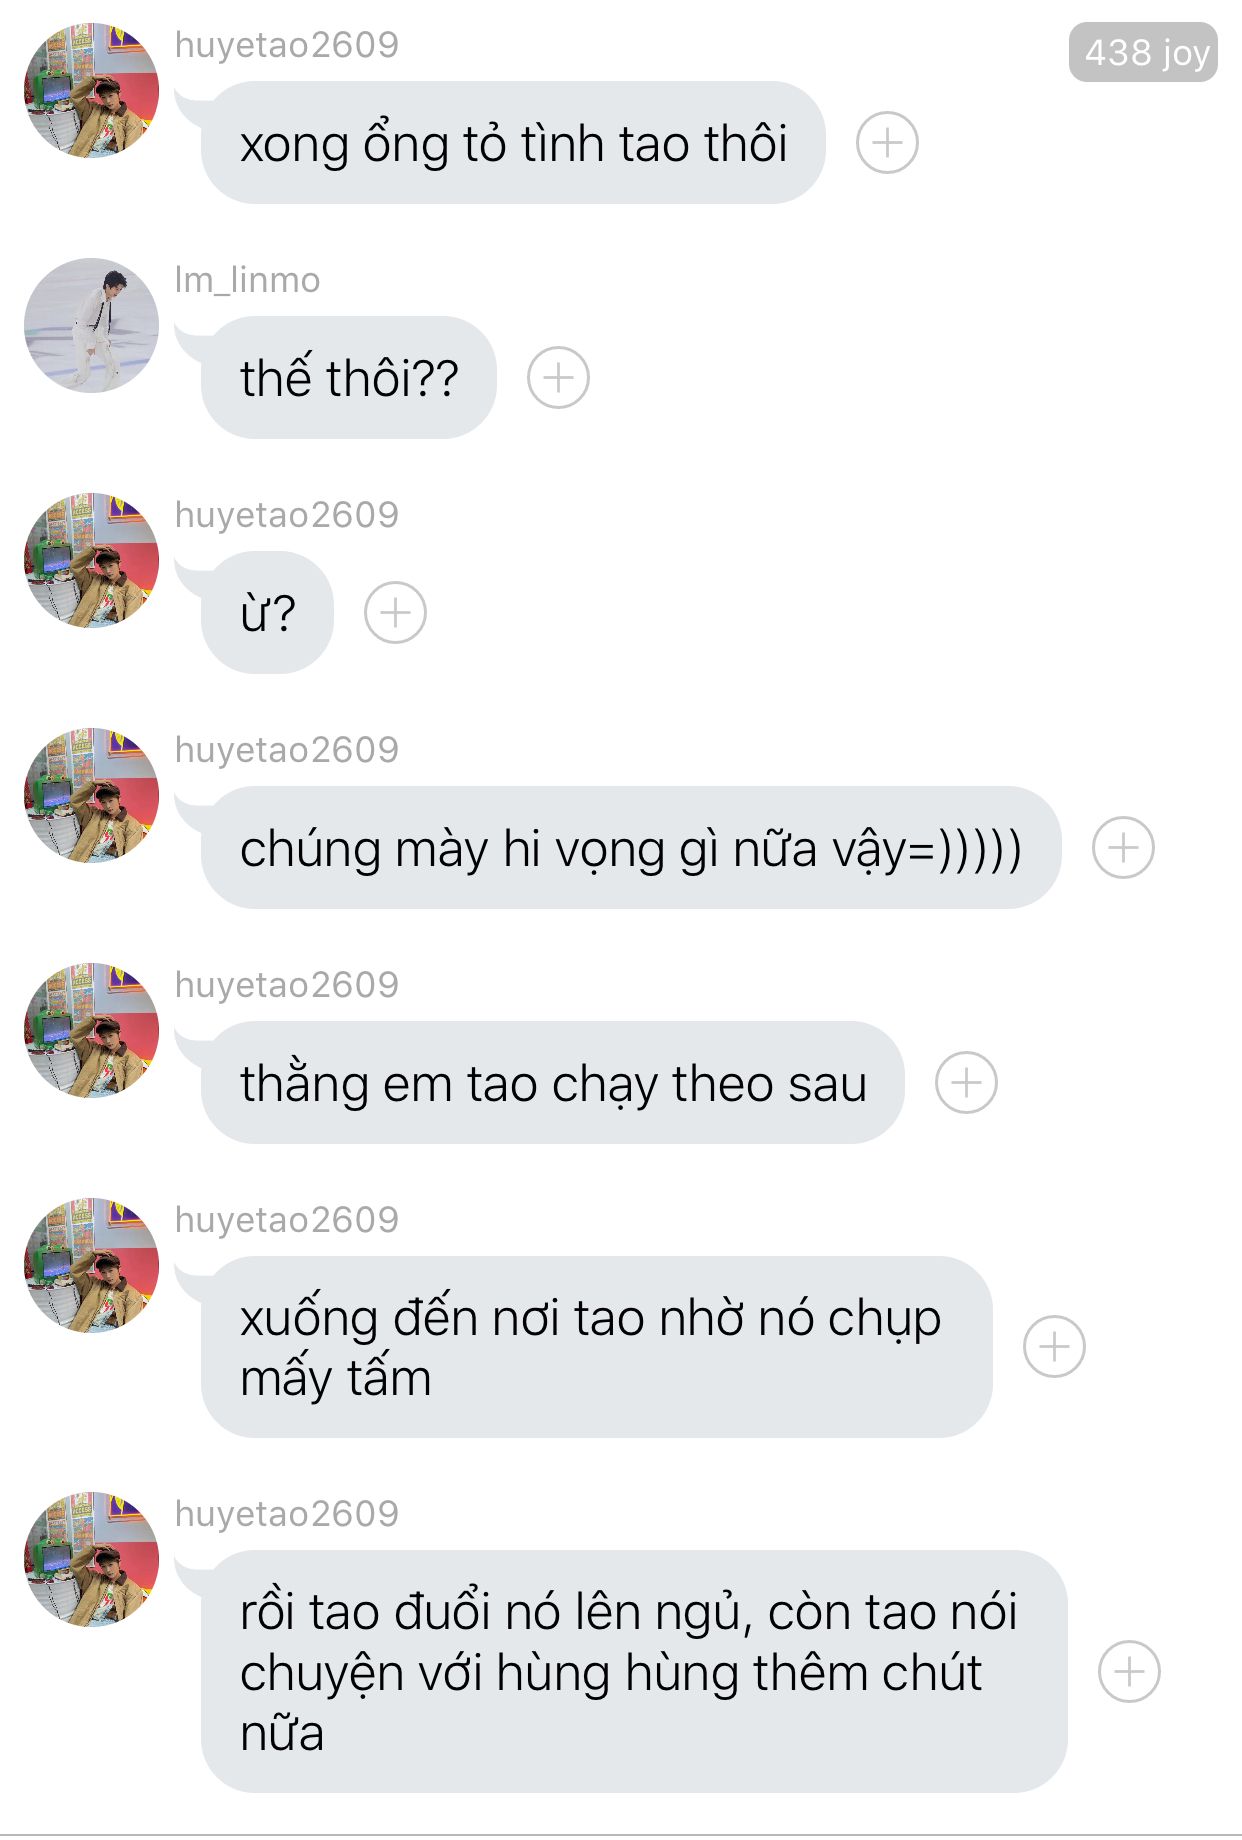Open huyetao2609 avatar on first message
The width and height of the screenshot is (1242, 1840).
click(x=91, y=91)
